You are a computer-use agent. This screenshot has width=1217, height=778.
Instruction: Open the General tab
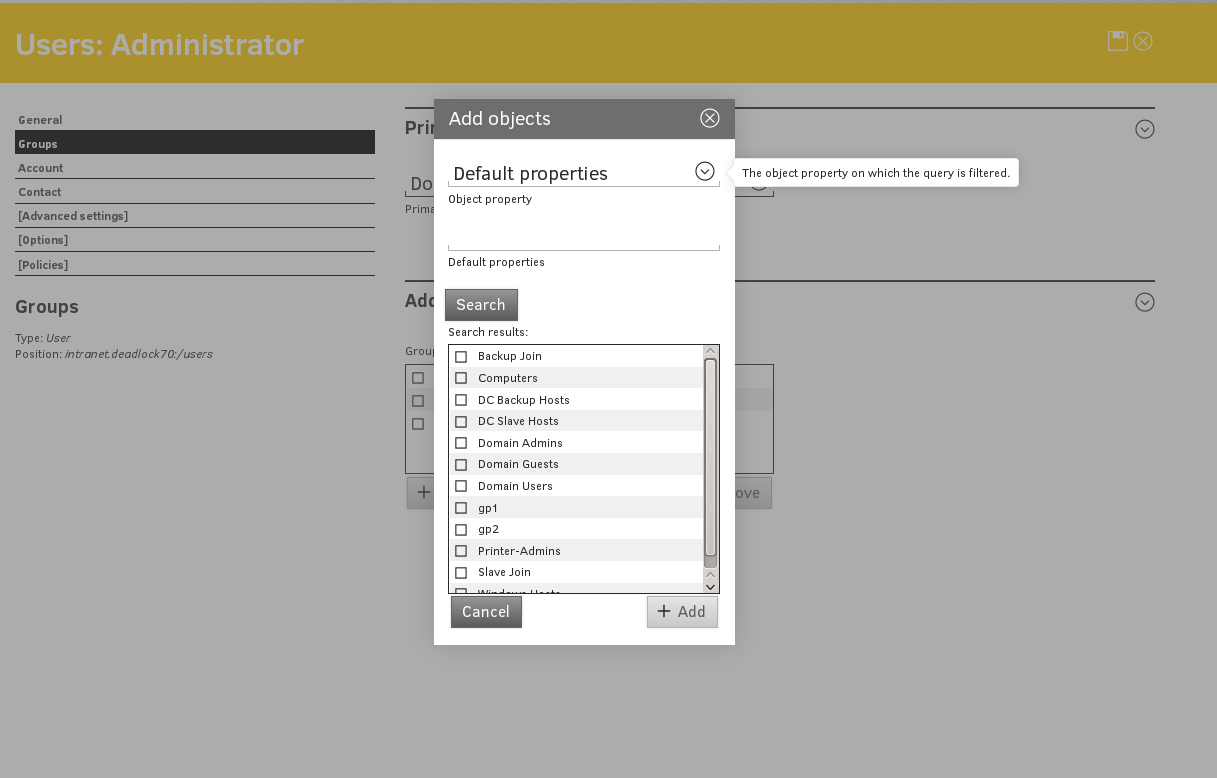40,120
